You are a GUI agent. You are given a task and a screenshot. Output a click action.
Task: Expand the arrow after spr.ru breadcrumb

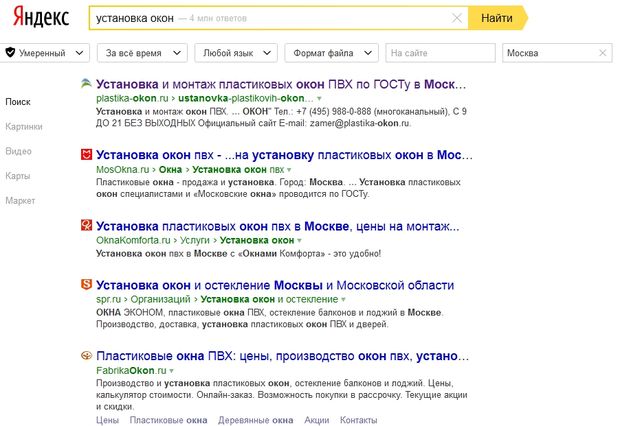[343, 299]
